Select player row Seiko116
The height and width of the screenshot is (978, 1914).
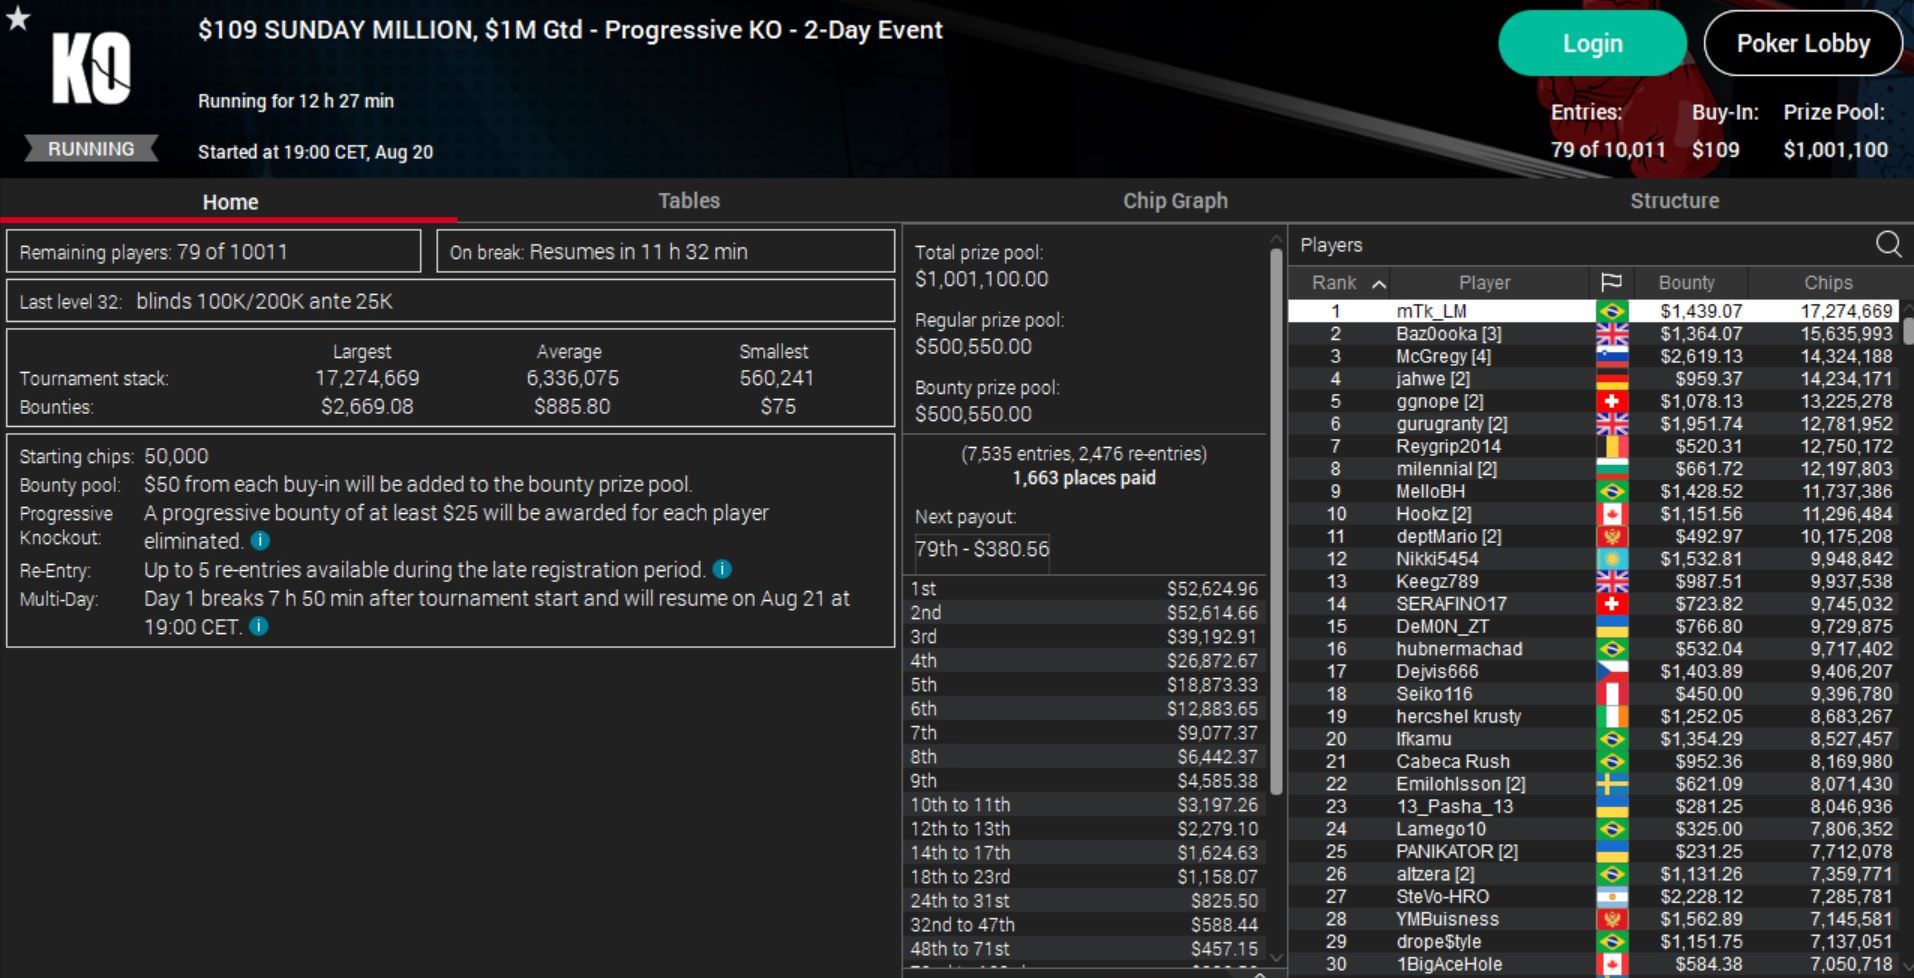[1595, 694]
